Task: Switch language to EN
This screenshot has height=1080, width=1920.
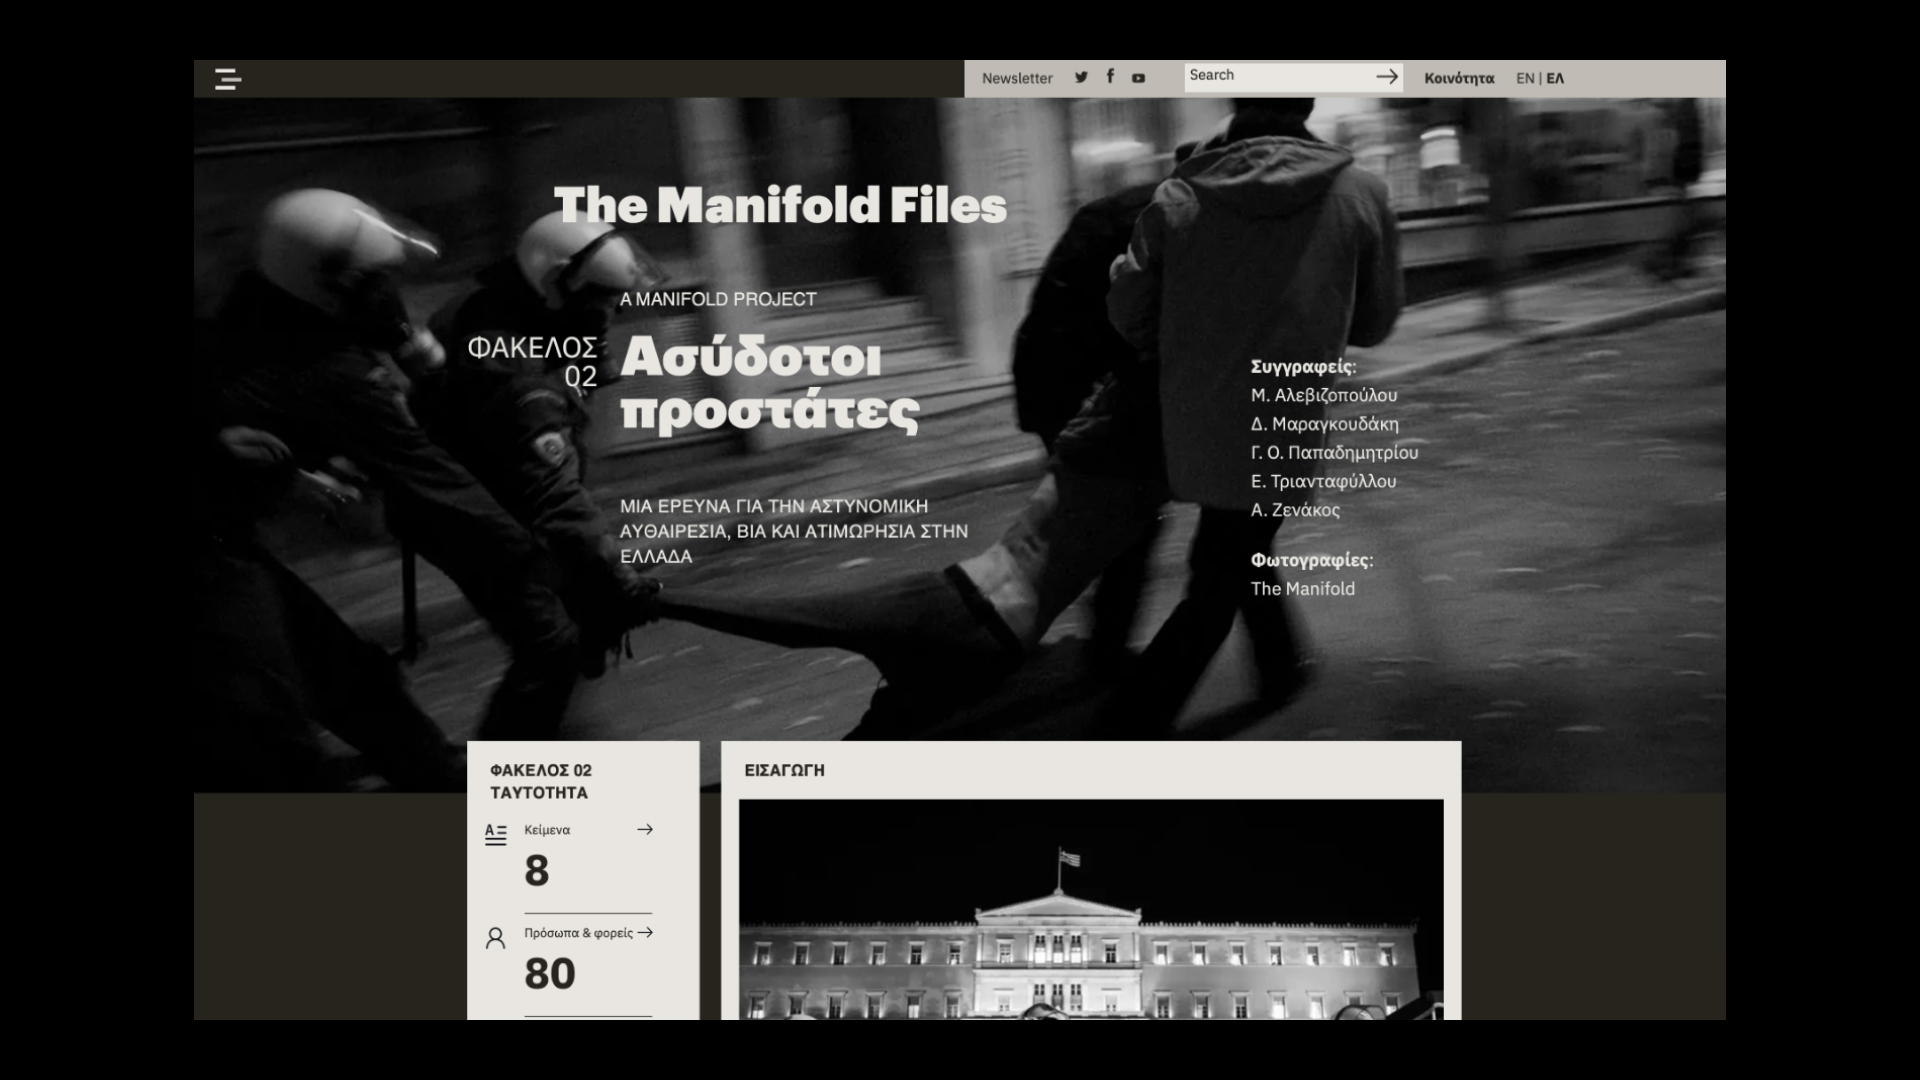Action: pos(1525,78)
